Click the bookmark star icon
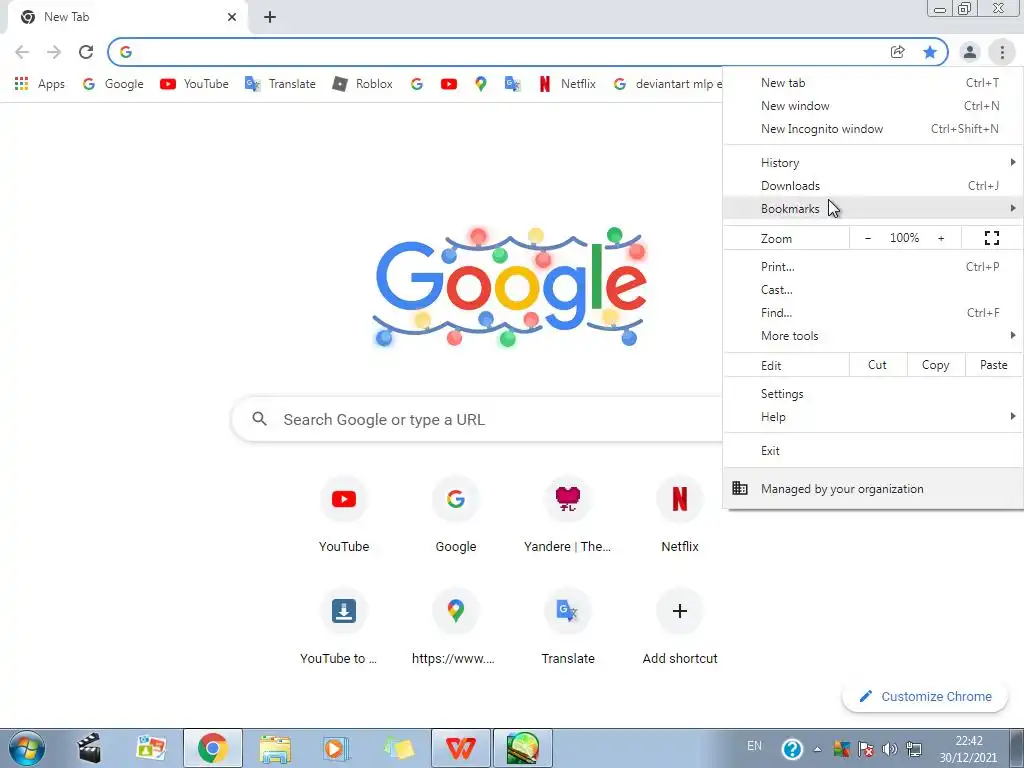The height and width of the screenshot is (768, 1024). 930,52
